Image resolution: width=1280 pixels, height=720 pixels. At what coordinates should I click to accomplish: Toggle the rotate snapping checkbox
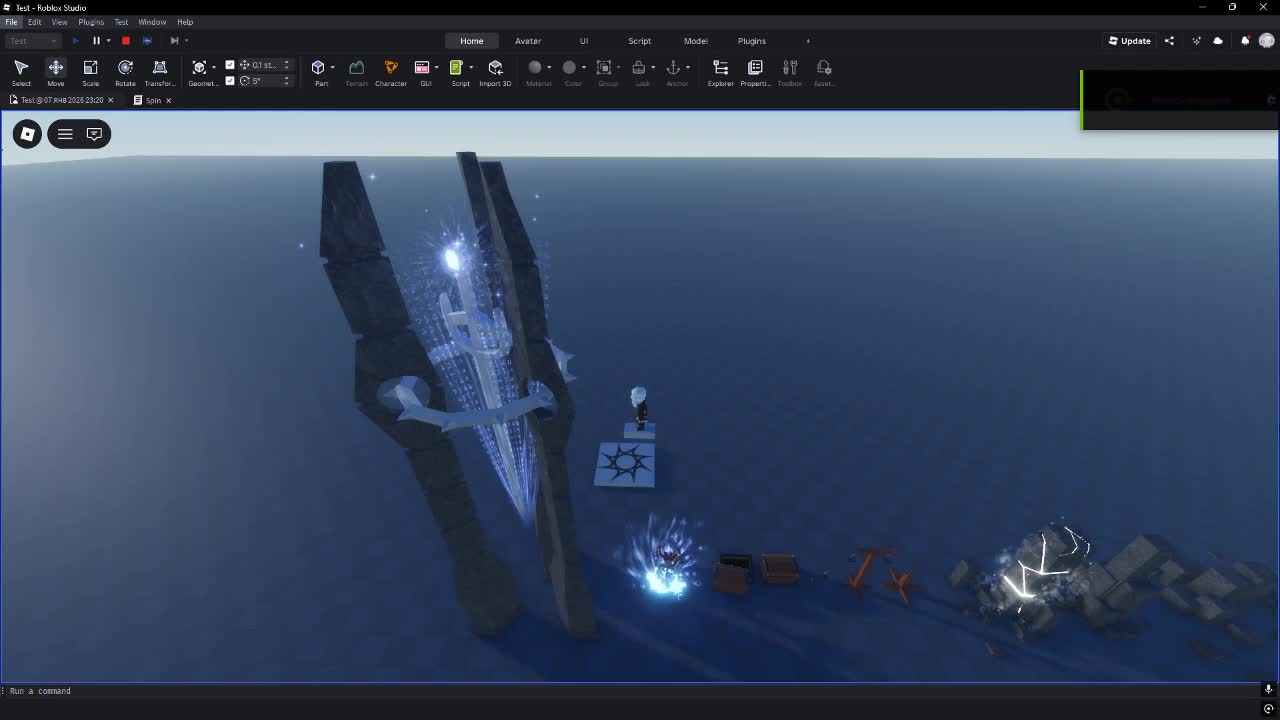(230, 80)
